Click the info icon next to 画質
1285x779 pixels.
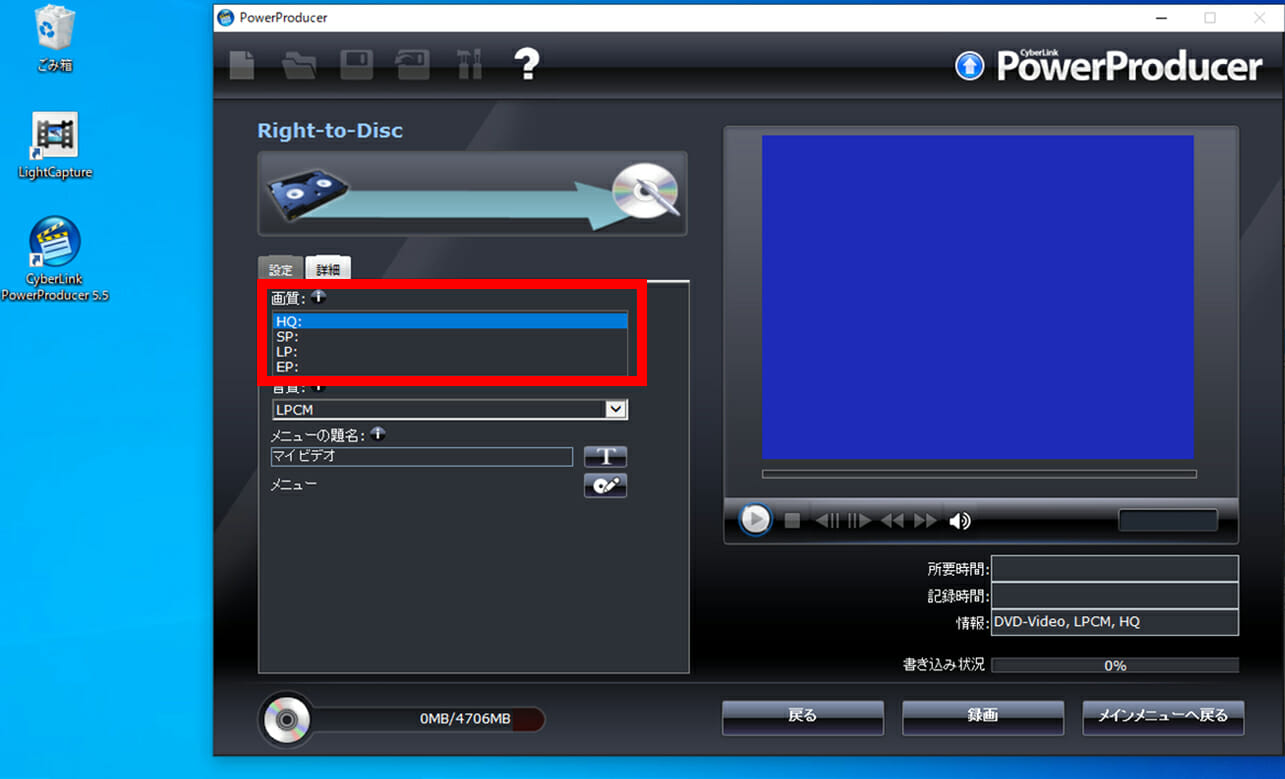[x=318, y=297]
